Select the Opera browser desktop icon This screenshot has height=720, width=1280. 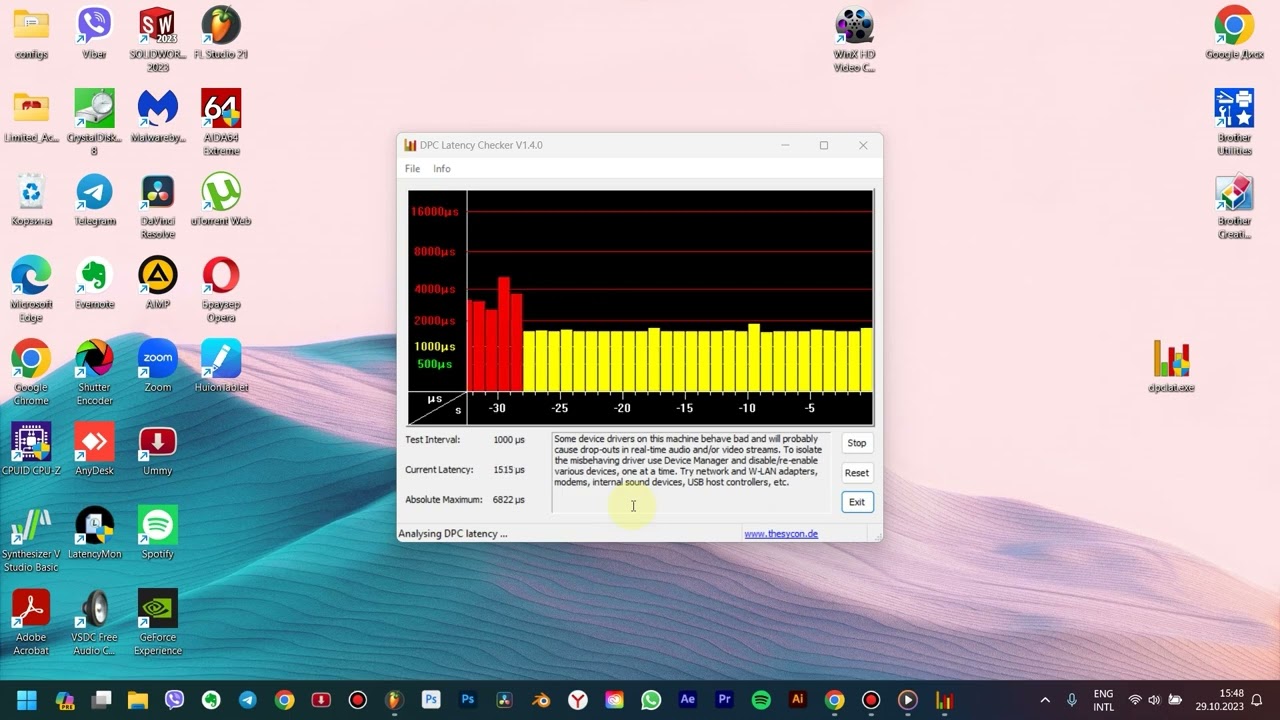pos(221,289)
